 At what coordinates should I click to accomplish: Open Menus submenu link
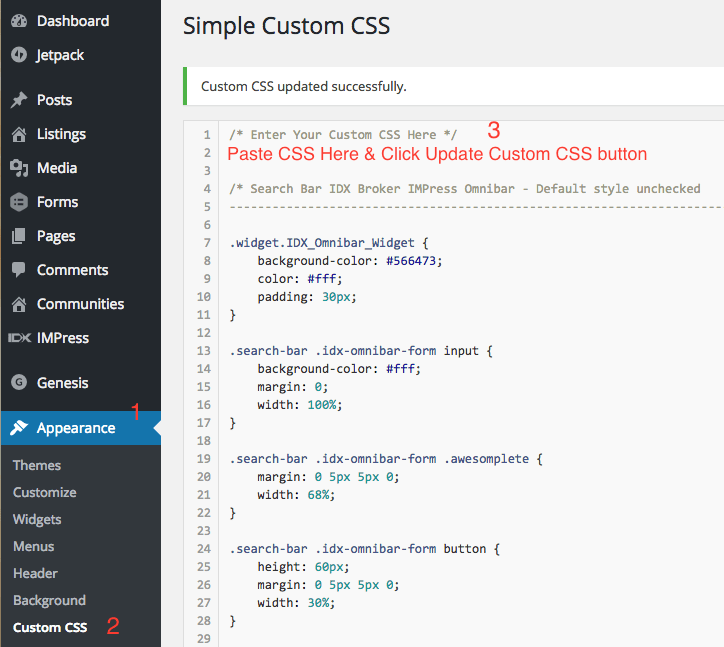pos(34,546)
